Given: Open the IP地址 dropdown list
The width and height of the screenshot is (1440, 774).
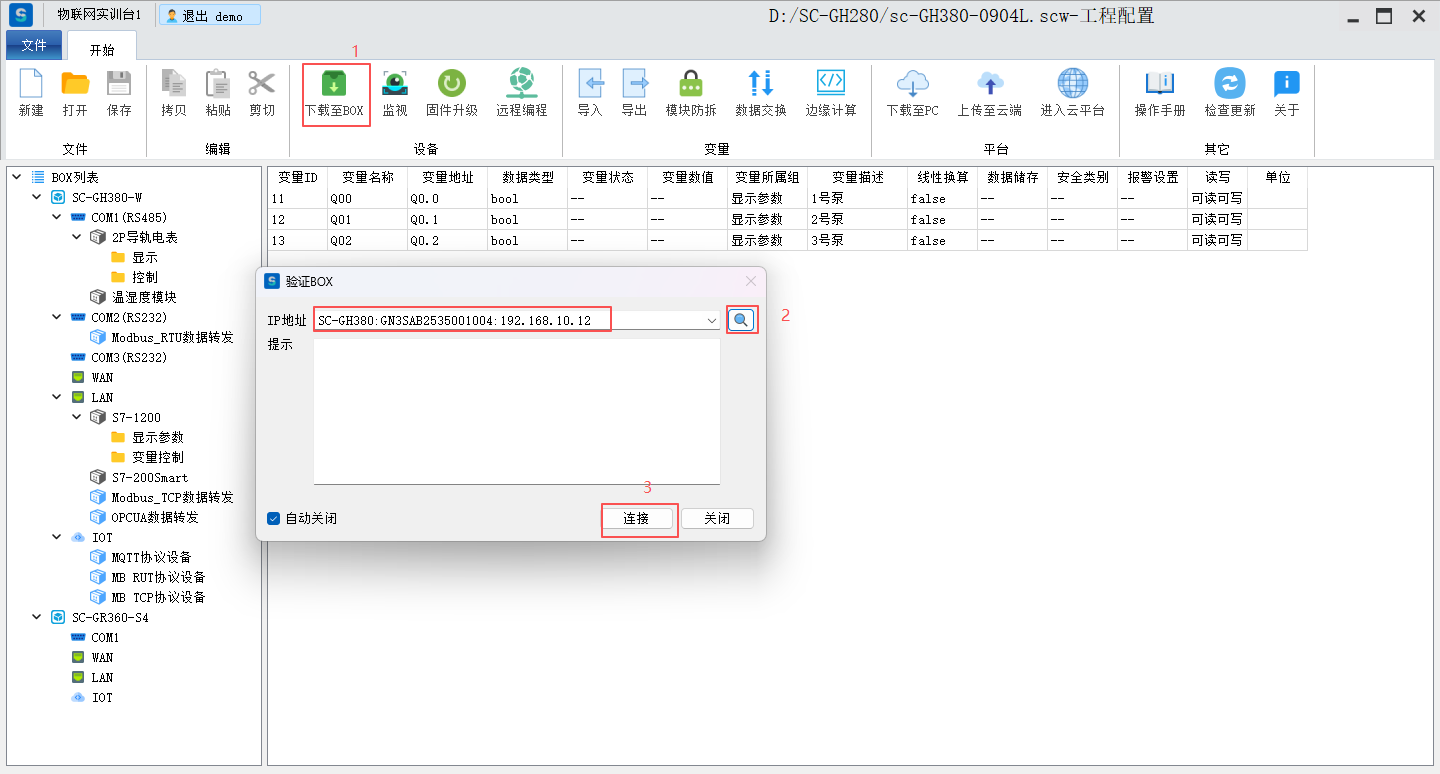Looking at the screenshot, I should coord(711,321).
